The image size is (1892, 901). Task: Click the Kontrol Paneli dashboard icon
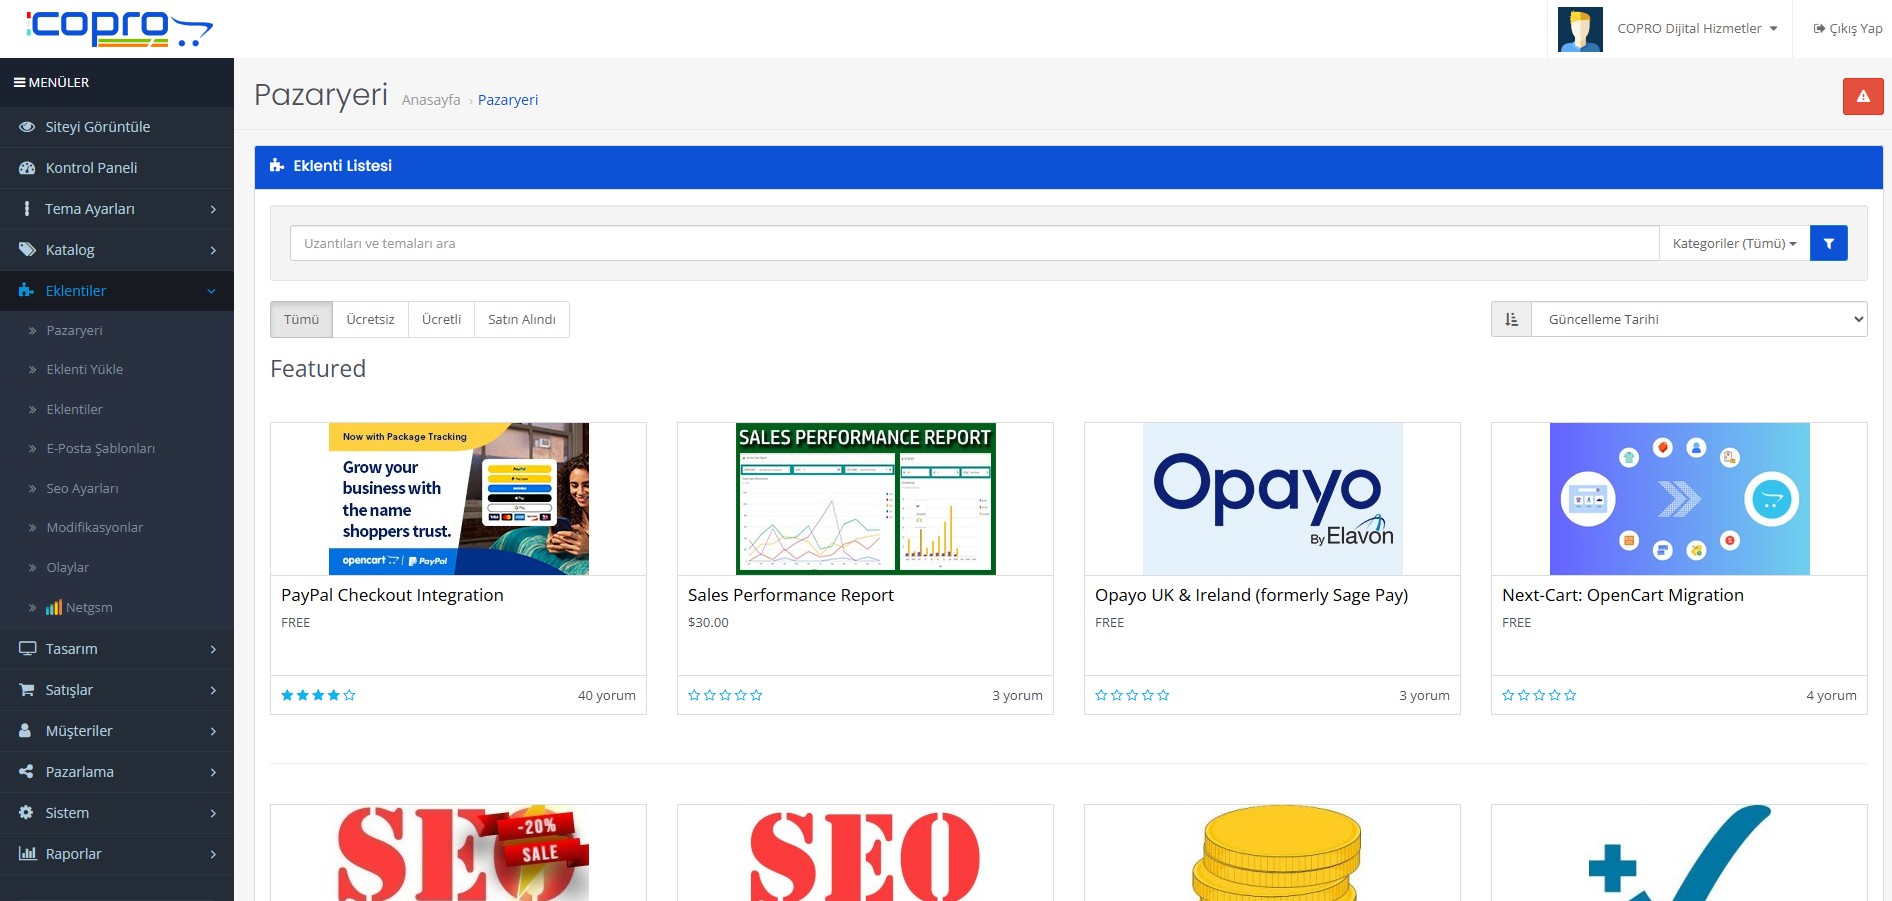click(x=27, y=168)
